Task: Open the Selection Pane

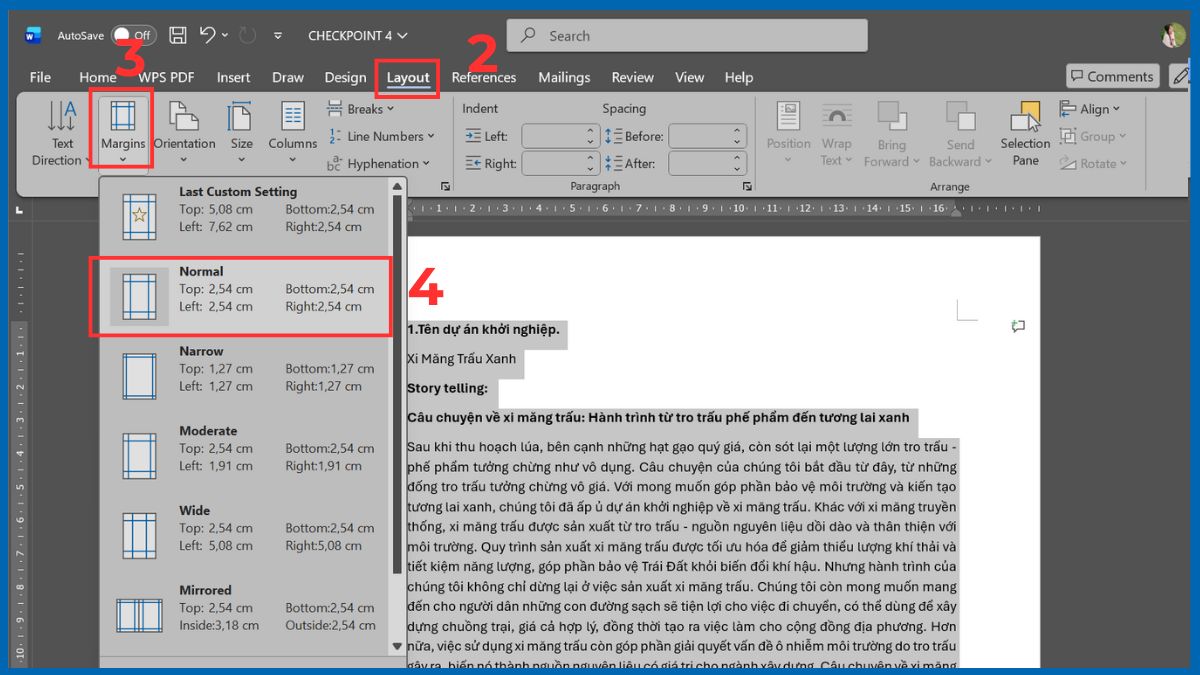Action: [1025, 132]
